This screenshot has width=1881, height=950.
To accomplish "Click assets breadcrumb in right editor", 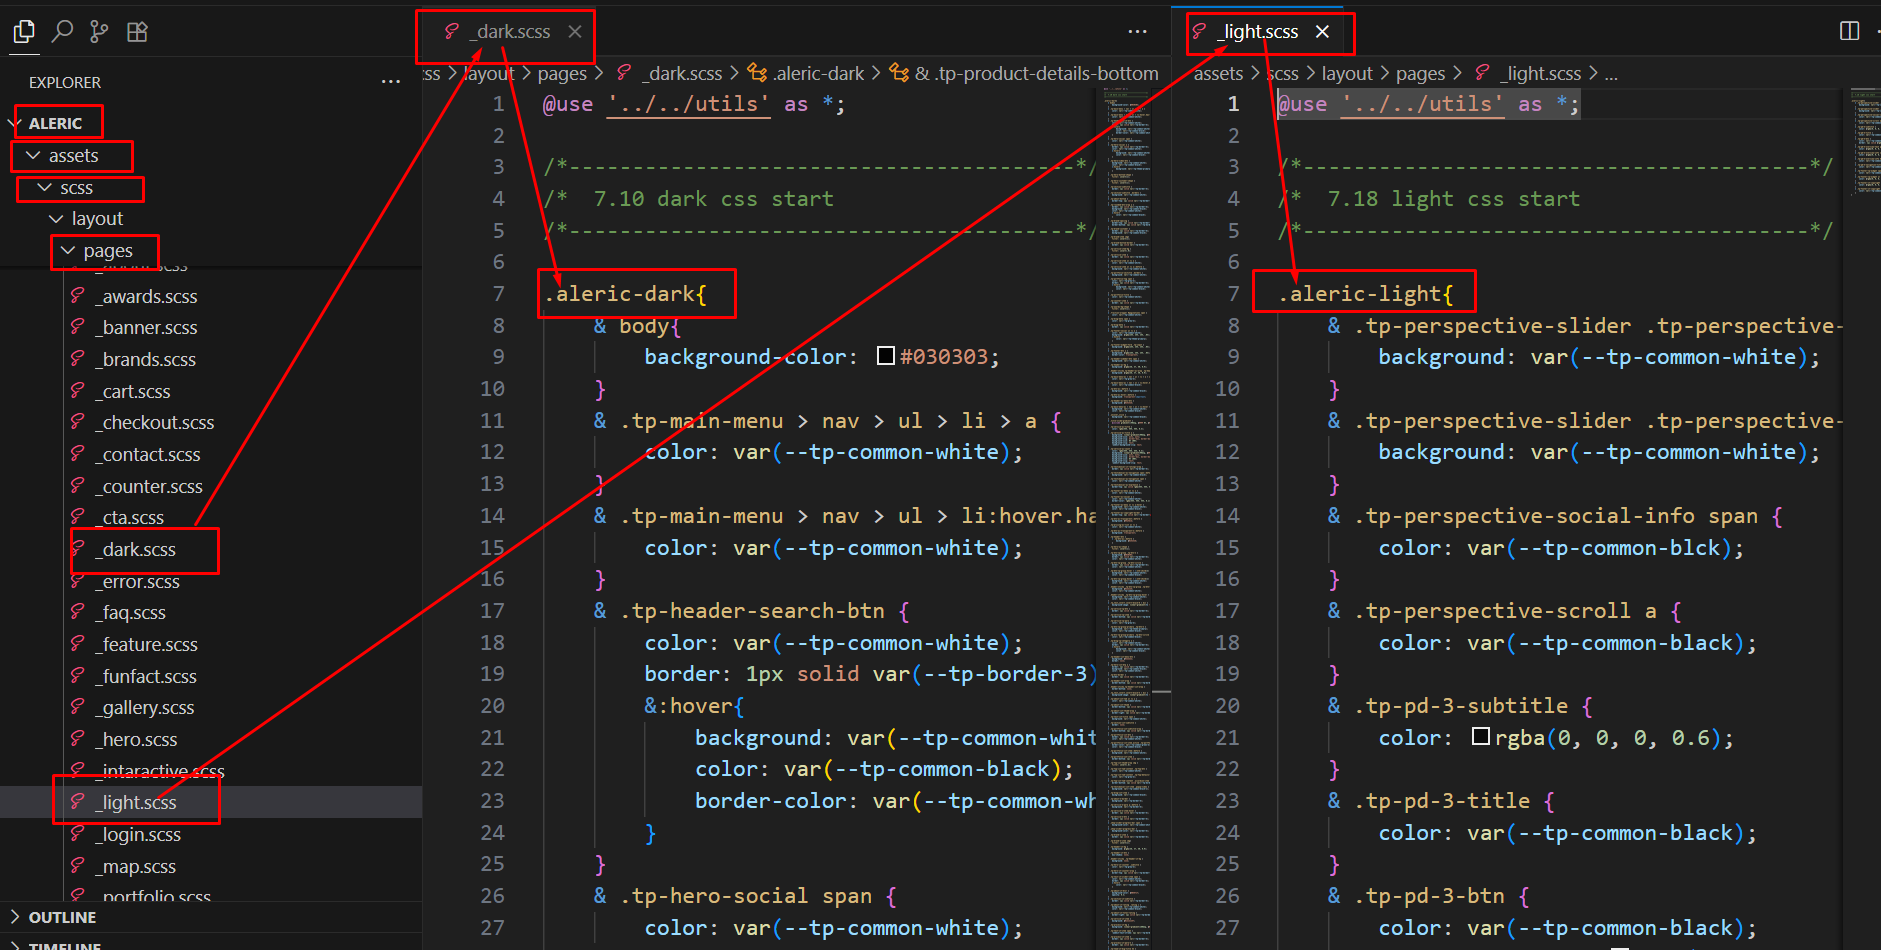I will (x=1219, y=73).
